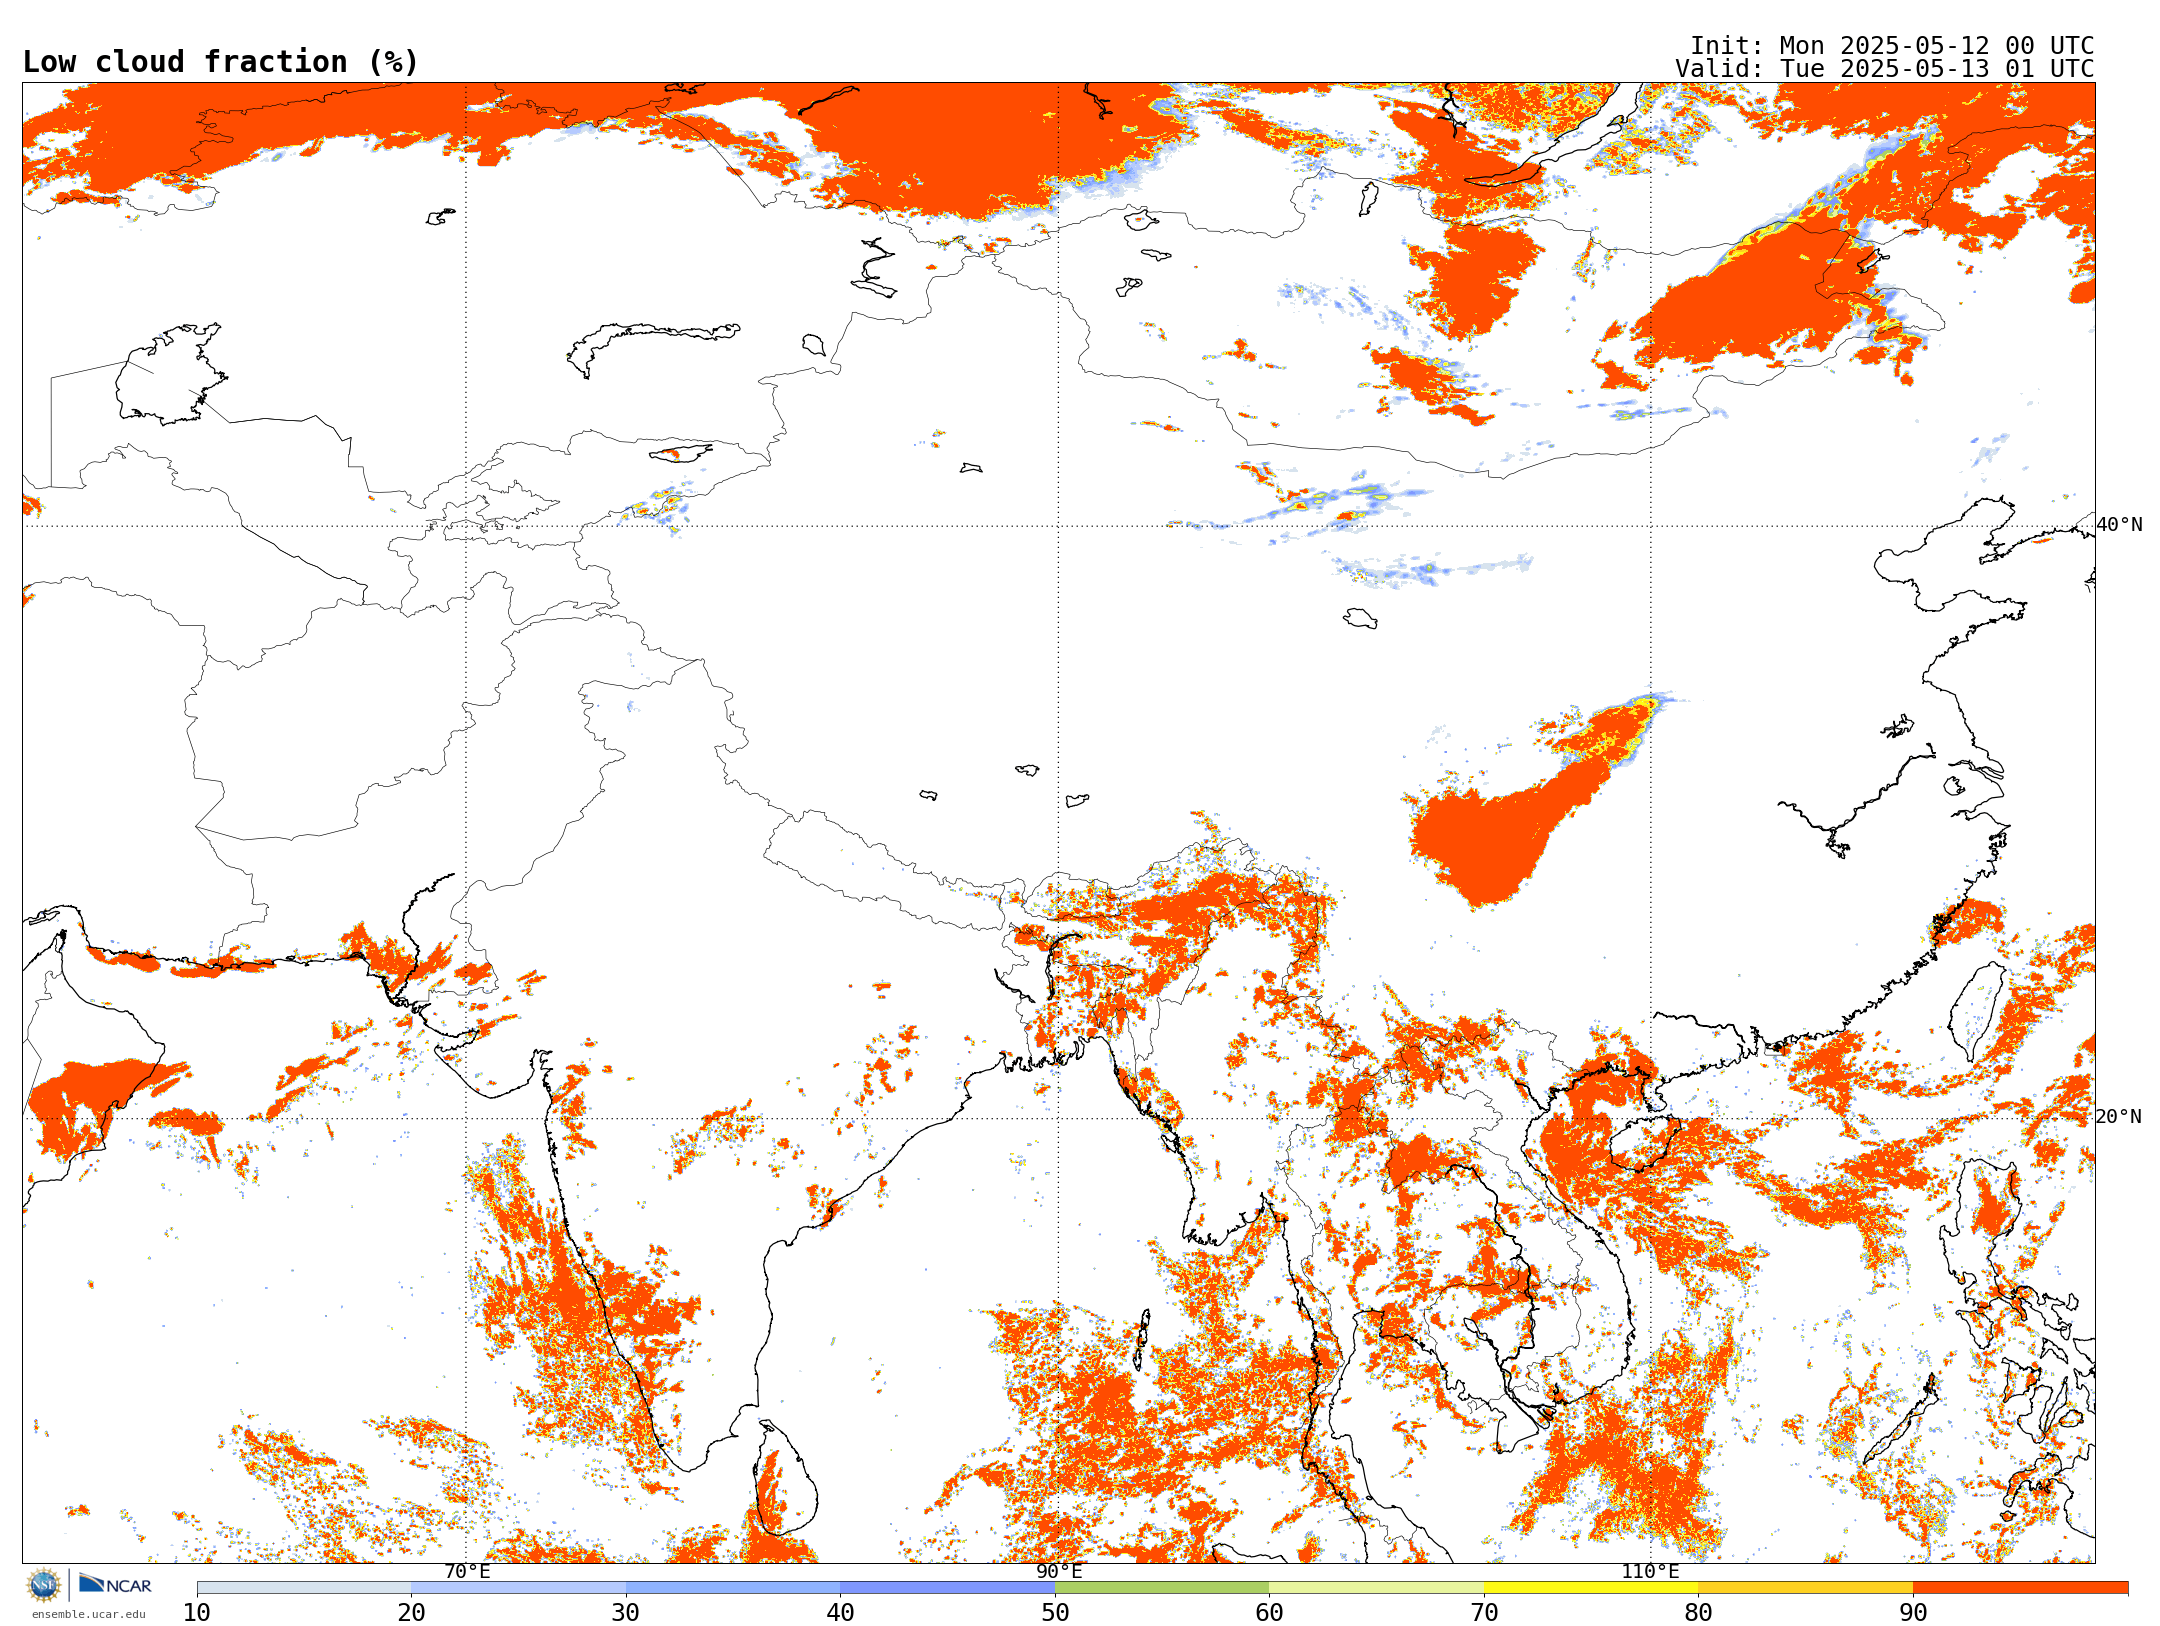2160x1626 pixels.
Task: Click the colorbar tick label 90
Action: (x=1913, y=1613)
